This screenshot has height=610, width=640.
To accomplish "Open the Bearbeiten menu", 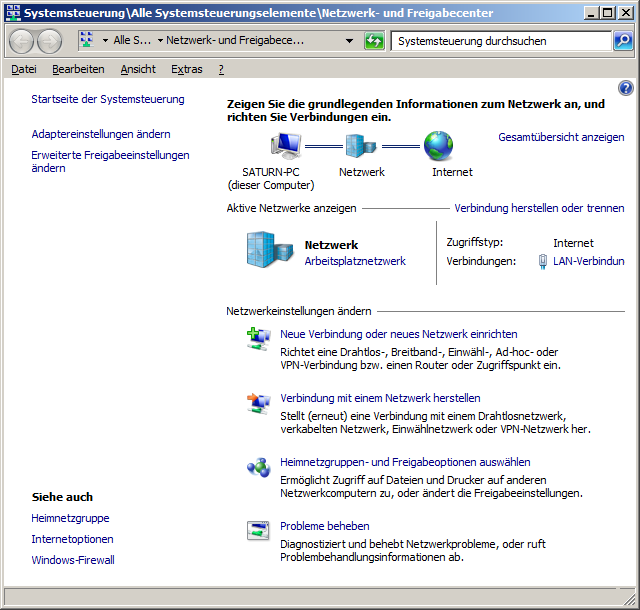I will tap(78, 69).
